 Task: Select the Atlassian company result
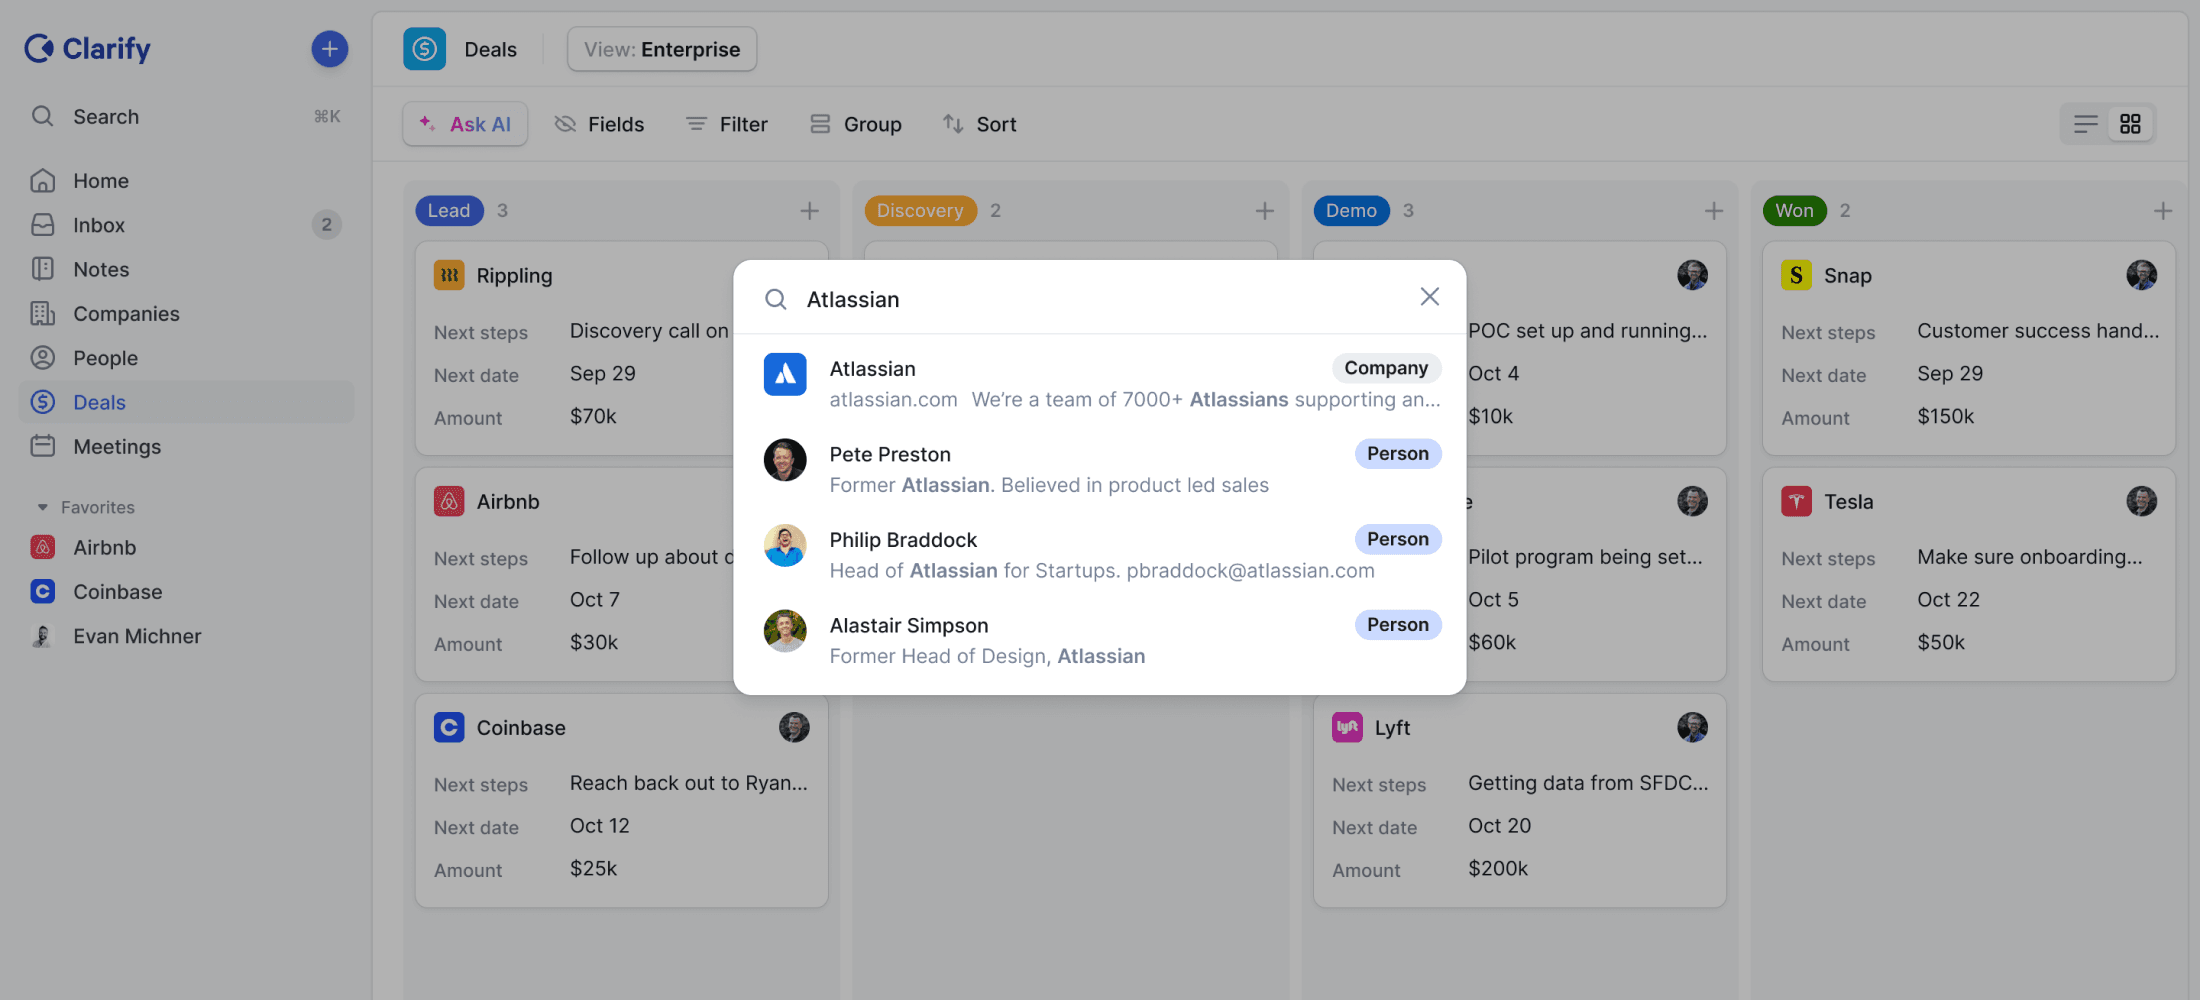coord(1100,384)
